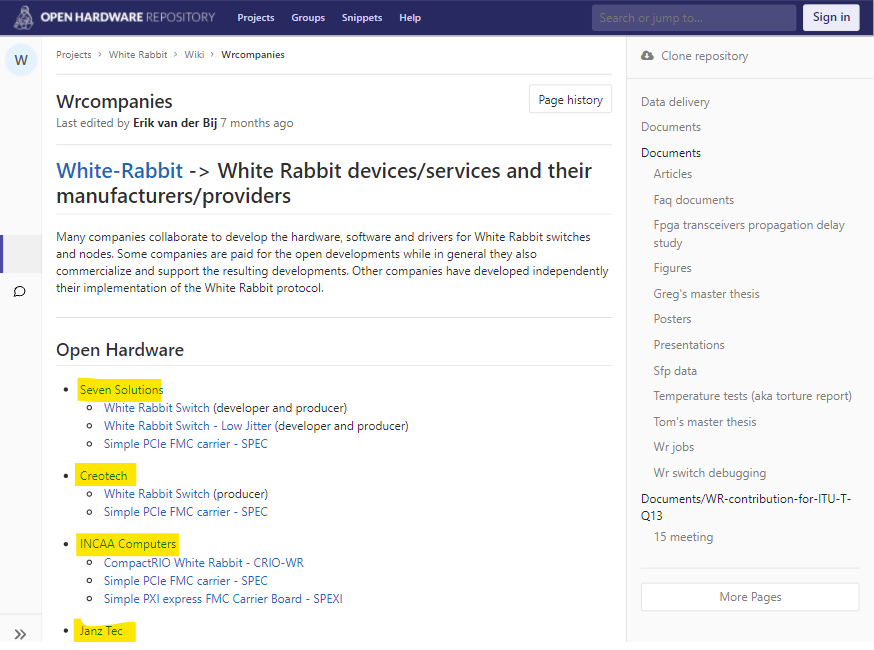This screenshot has height=650, width=874.
Task: Open the White Rabbit project avatar W
Action: pyautogui.click(x=21, y=60)
